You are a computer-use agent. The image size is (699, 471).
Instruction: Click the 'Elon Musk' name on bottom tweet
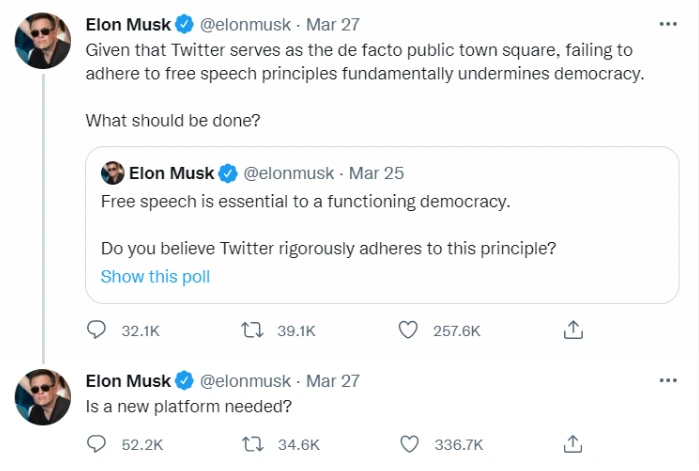(x=129, y=381)
